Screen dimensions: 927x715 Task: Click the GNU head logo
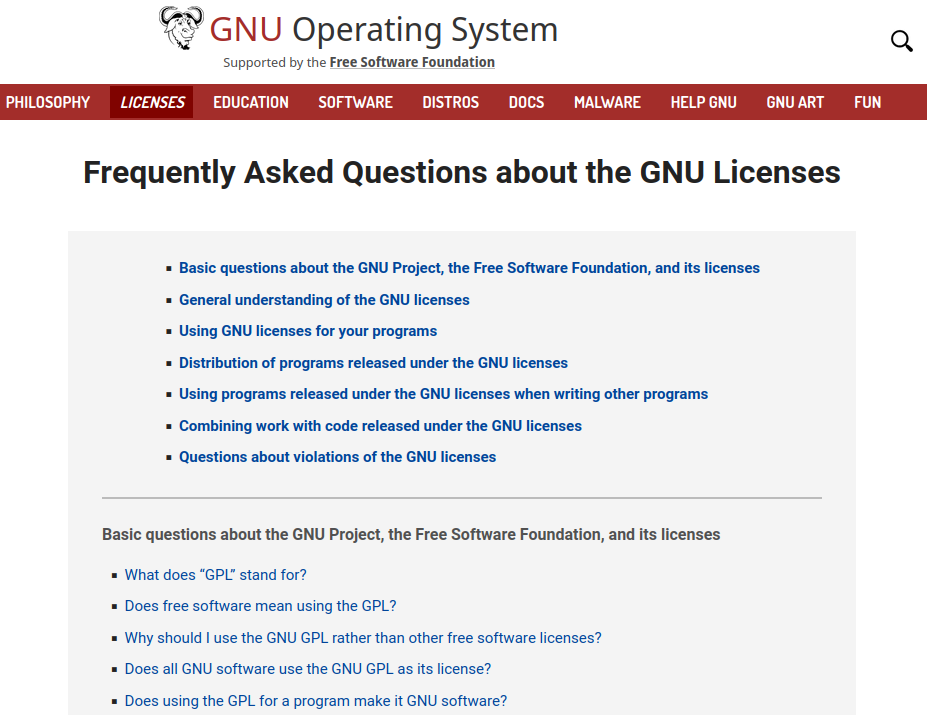pyautogui.click(x=182, y=28)
